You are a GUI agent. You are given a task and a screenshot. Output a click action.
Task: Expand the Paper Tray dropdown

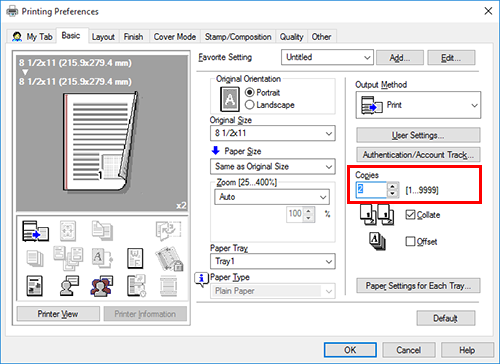point(273,261)
